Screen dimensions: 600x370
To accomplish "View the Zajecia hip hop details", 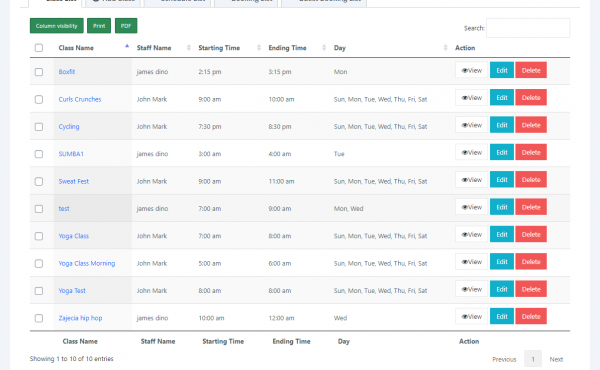I will [471, 316].
